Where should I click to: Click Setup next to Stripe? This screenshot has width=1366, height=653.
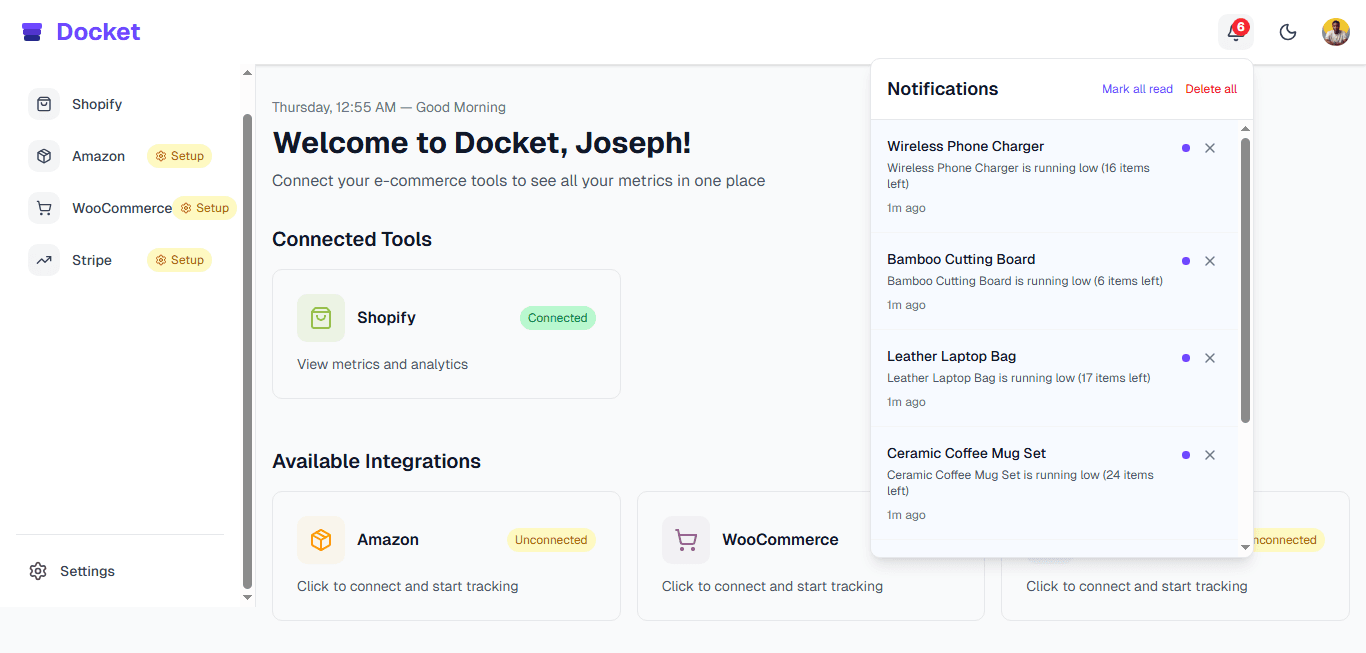pyautogui.click(x=179, y=260)
